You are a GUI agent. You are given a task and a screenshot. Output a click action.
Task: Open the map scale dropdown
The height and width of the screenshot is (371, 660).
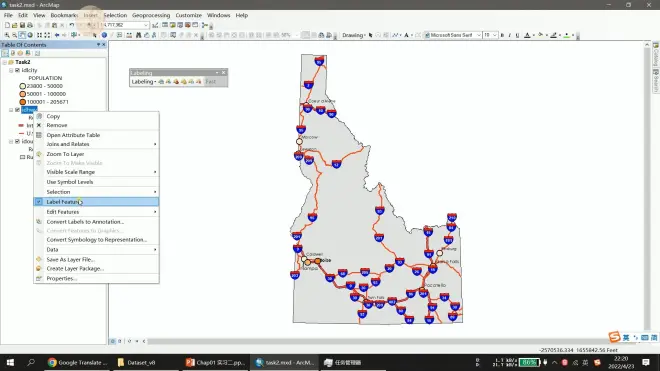[x=146, y=25]
